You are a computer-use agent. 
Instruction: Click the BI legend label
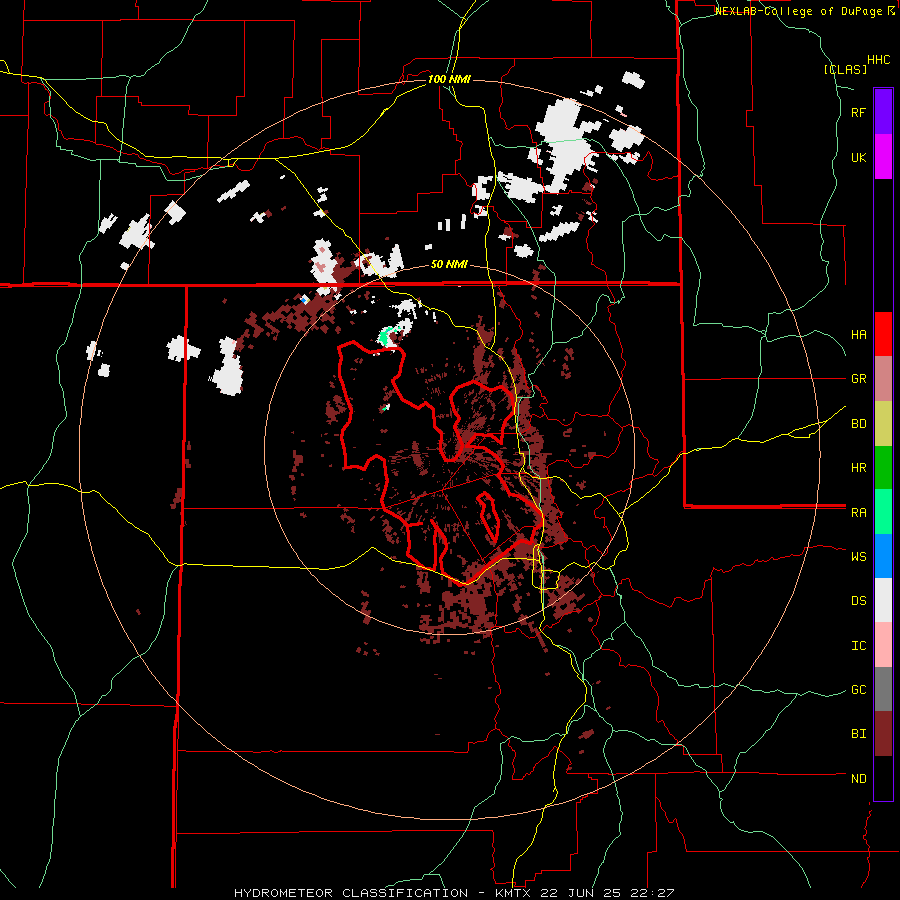tap(858, 734)
